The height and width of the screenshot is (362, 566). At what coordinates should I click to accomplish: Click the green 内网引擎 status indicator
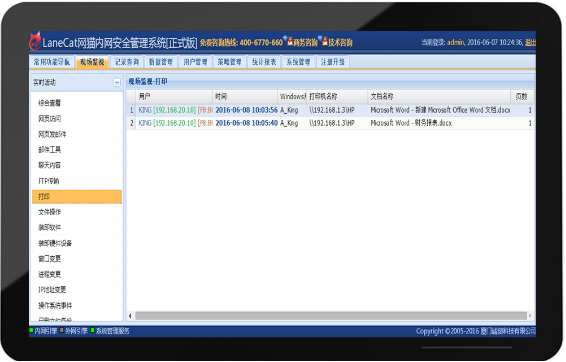pos(31,330)
